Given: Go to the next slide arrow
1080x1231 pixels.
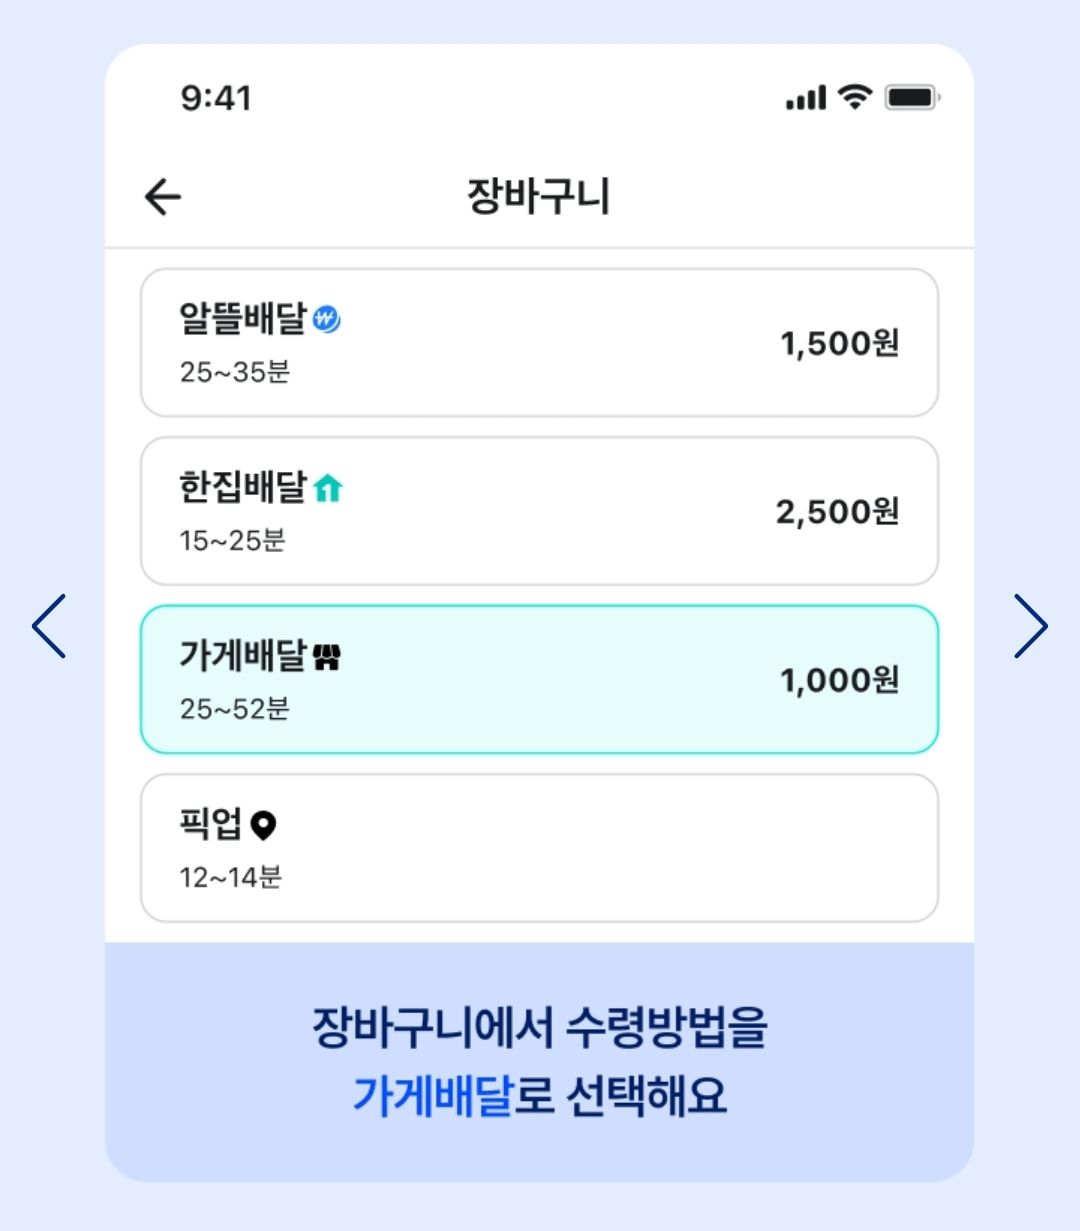Looking at the screenshot, I should pyautogui.click(x=1030, y=626).
